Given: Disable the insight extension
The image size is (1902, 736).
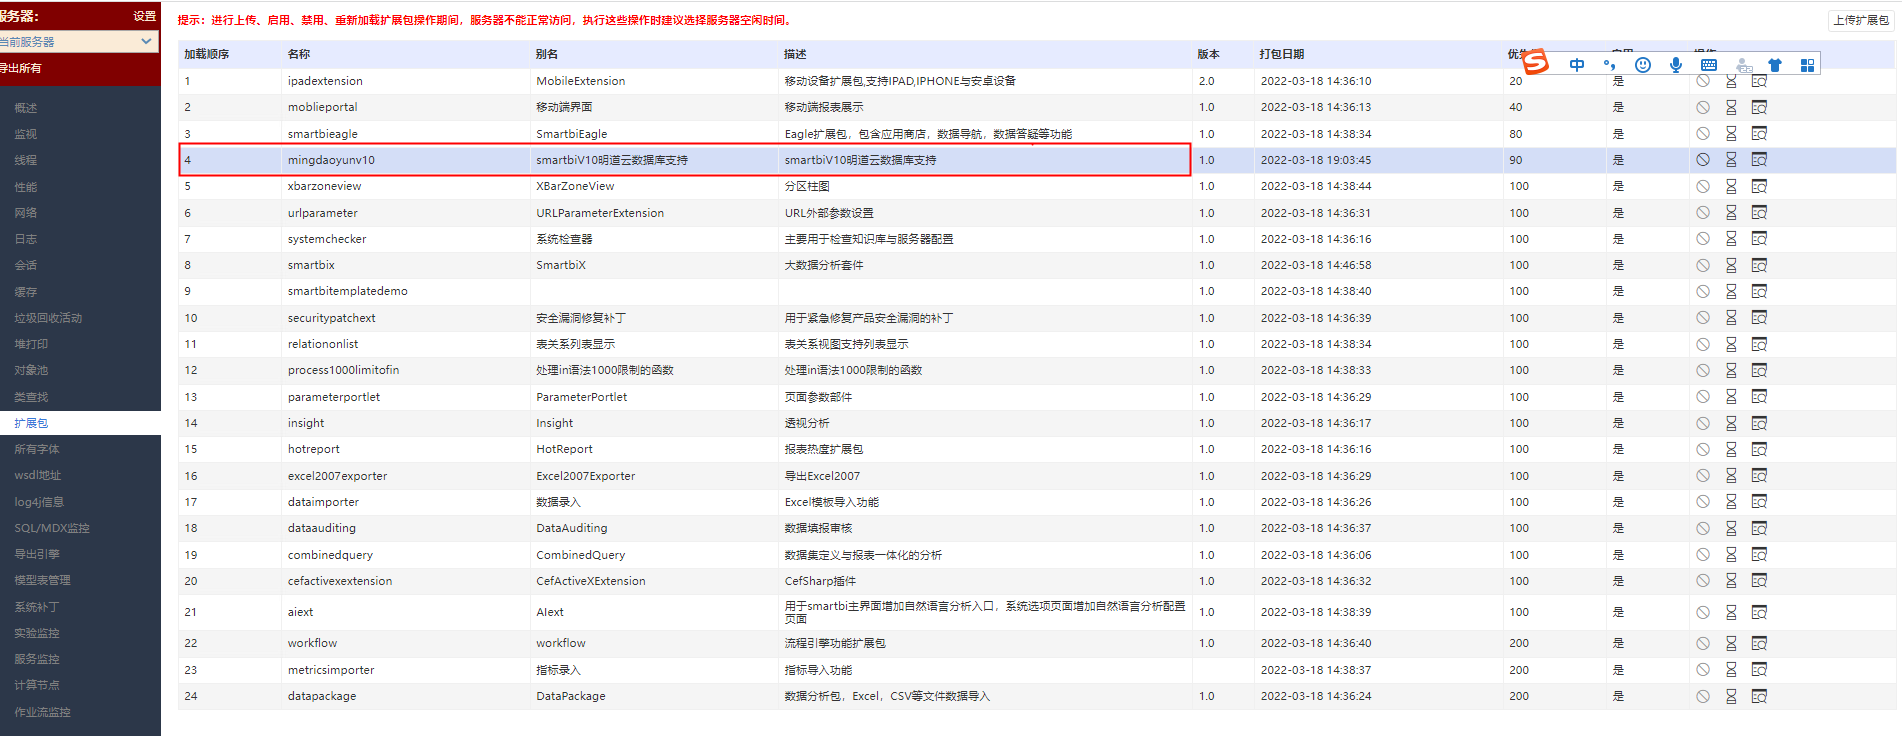Looking at the screenshot, I should click(x=1702, y=423).
